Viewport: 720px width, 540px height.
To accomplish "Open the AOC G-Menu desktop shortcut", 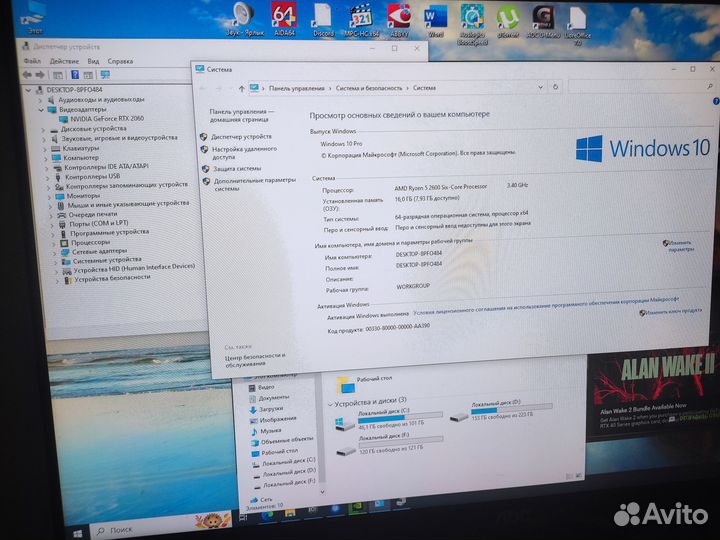I will 543,21.
